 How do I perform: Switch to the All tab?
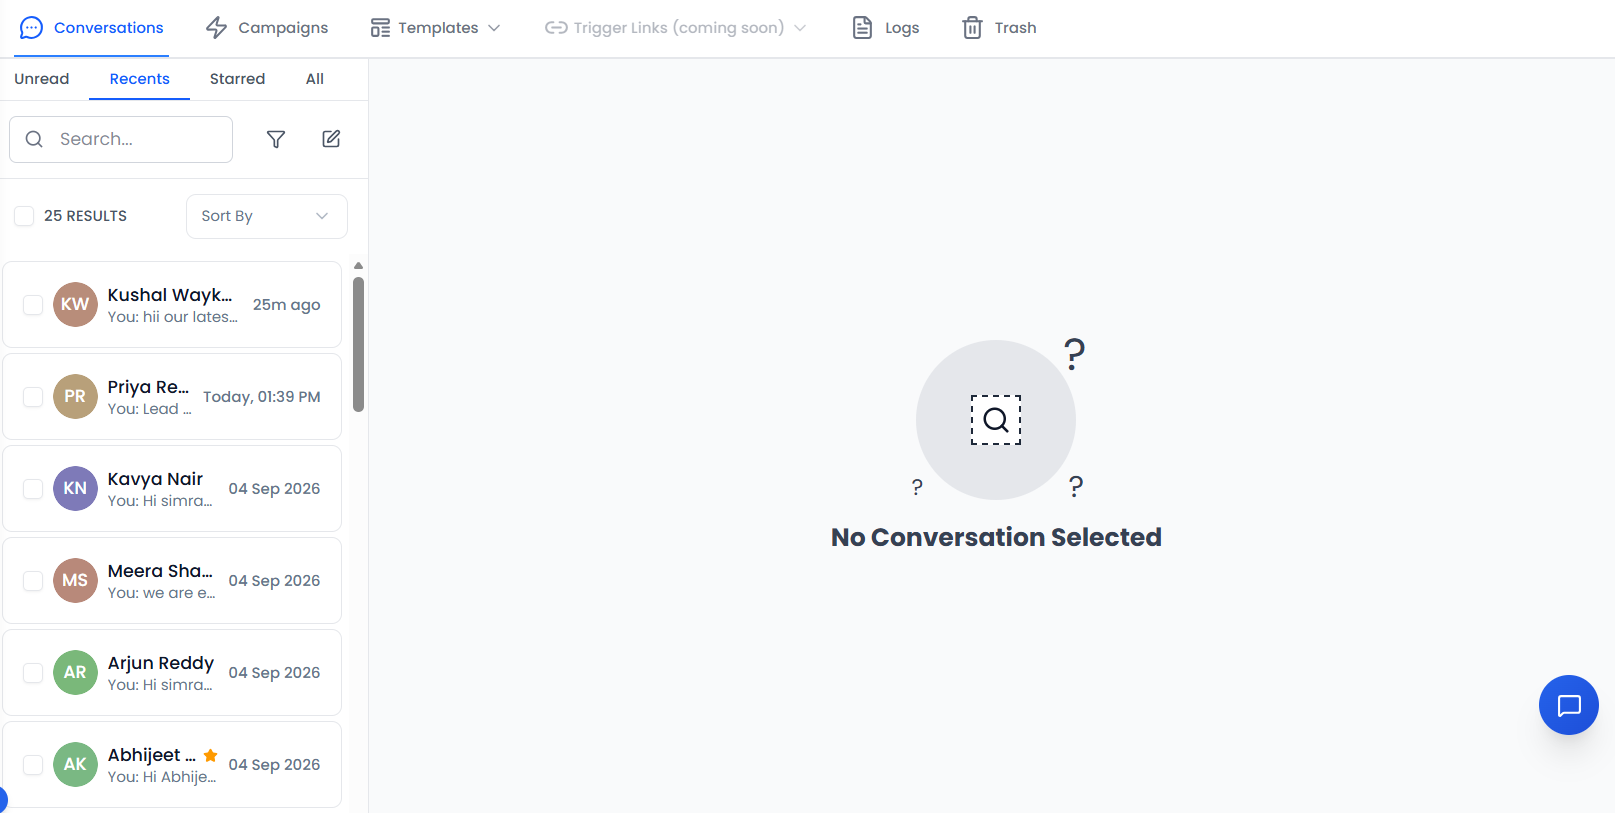[315, 79]
